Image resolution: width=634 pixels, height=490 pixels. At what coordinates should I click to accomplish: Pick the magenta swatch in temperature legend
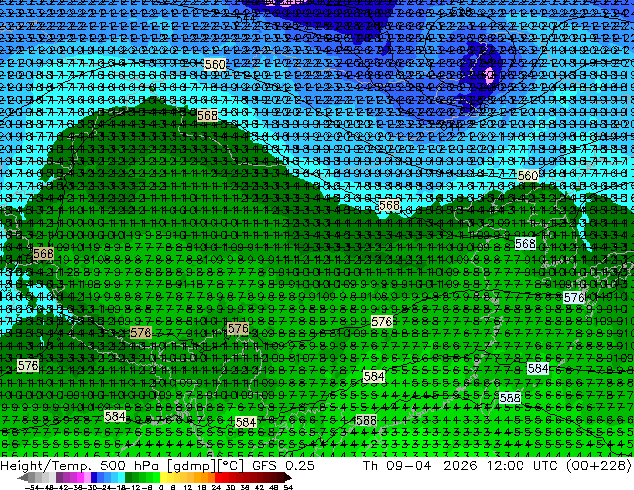click(x=80, y=477)
